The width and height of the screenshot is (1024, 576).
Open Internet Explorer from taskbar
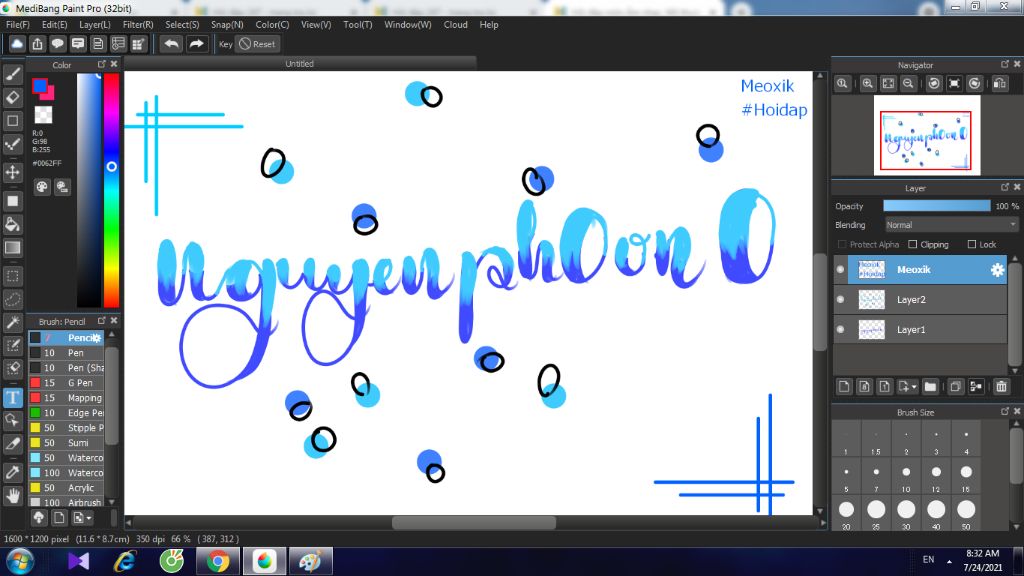[124, 561]
